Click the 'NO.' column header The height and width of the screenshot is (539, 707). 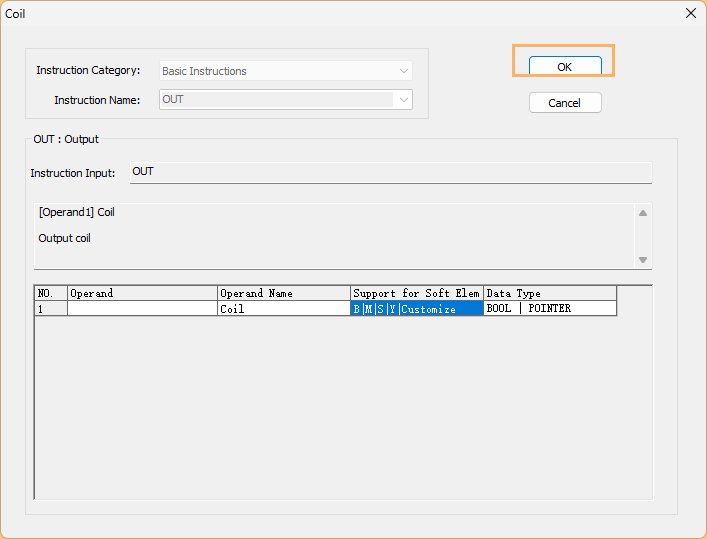(50, 293)
